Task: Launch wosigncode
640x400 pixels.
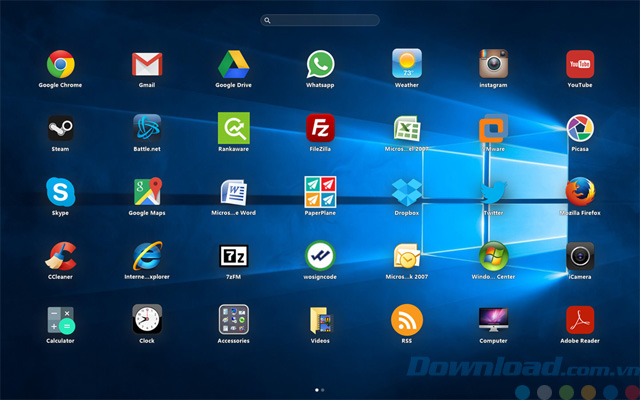Action: [x=320, y=256]
